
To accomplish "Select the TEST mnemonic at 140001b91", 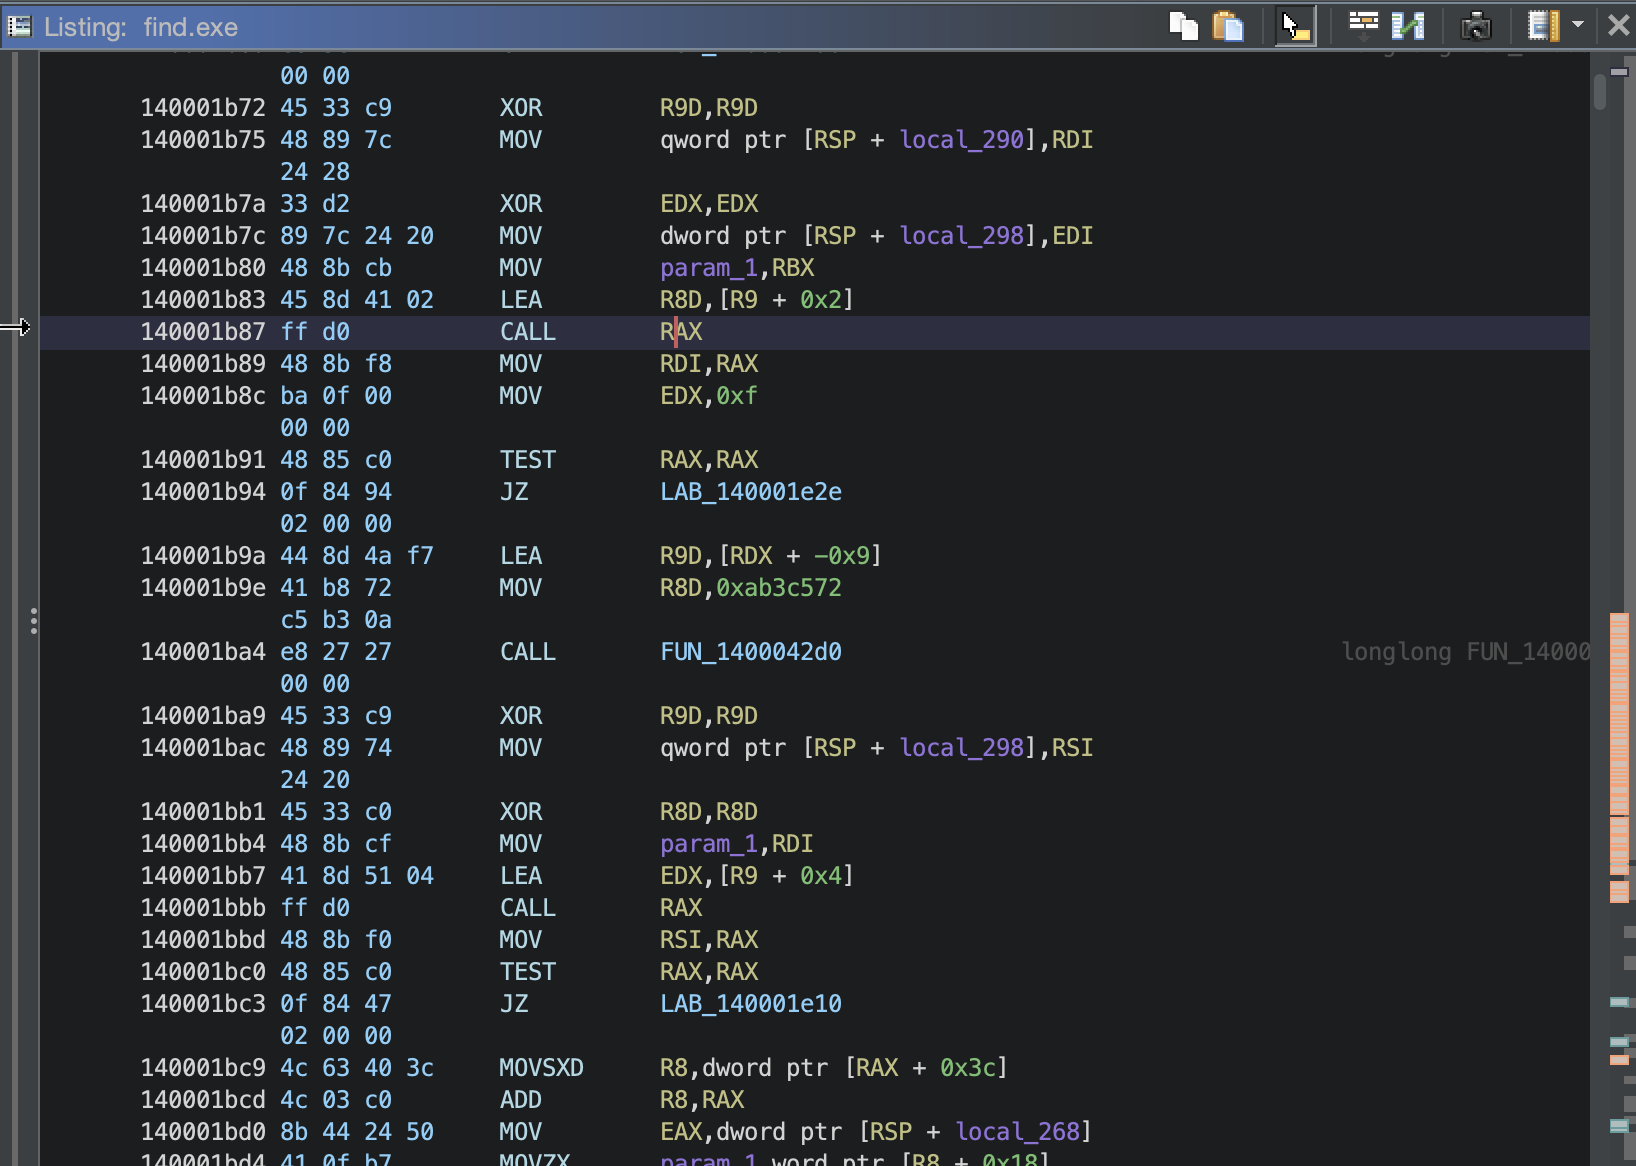I will click(x=527, y=460).
